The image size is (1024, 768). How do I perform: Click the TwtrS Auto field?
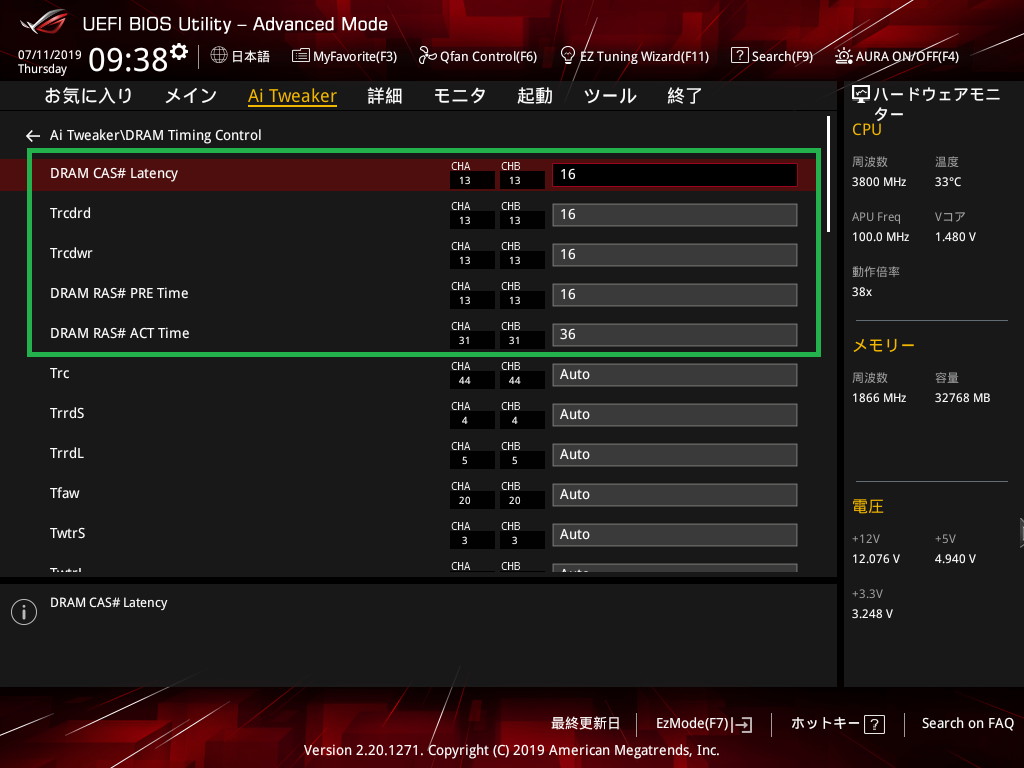coord(675,535)
